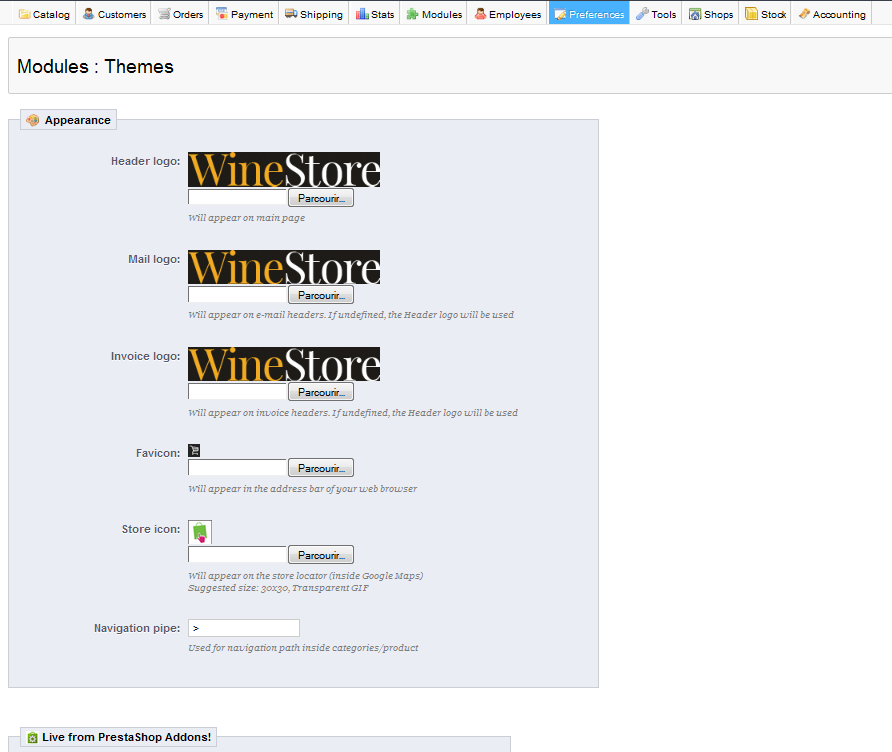Open the Payment tab
The height and width of the screenshot is (752, 892).
click(x=244, y=14)
